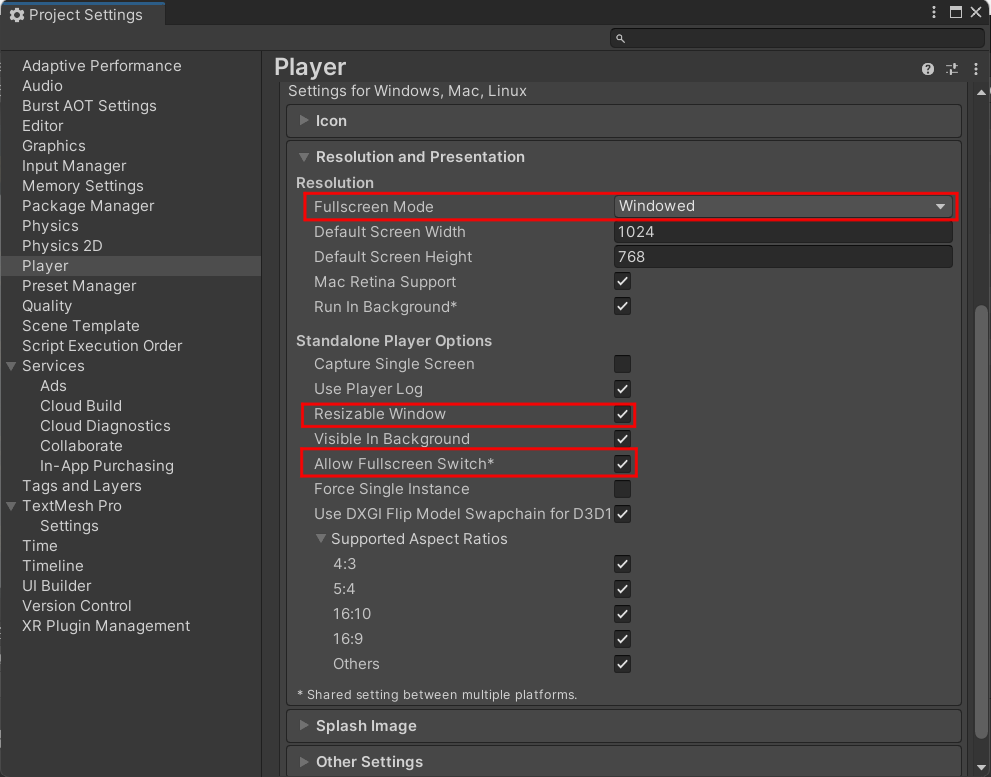Click the scroll-up arrow of Player panel
This screenshot has height=777, width=991.
981,93
